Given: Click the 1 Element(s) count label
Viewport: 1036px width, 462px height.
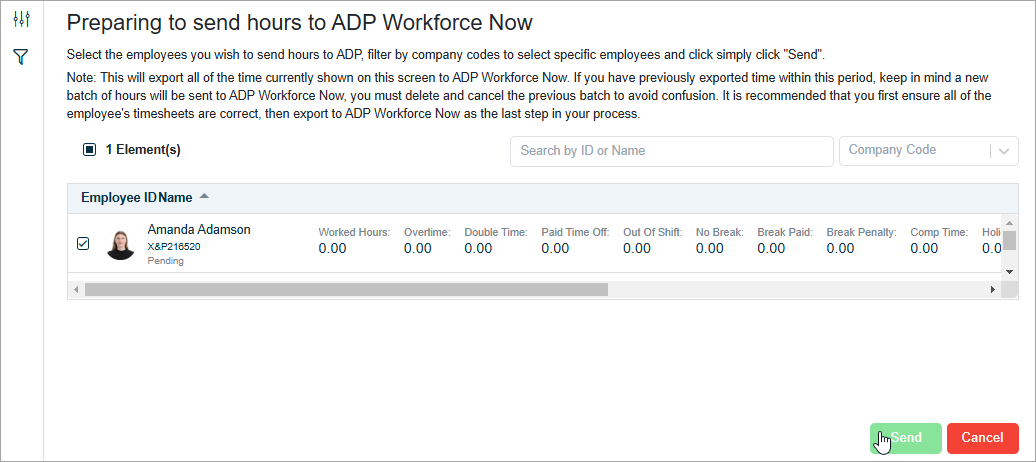Looking at the screenshot, I should (143, 150).
